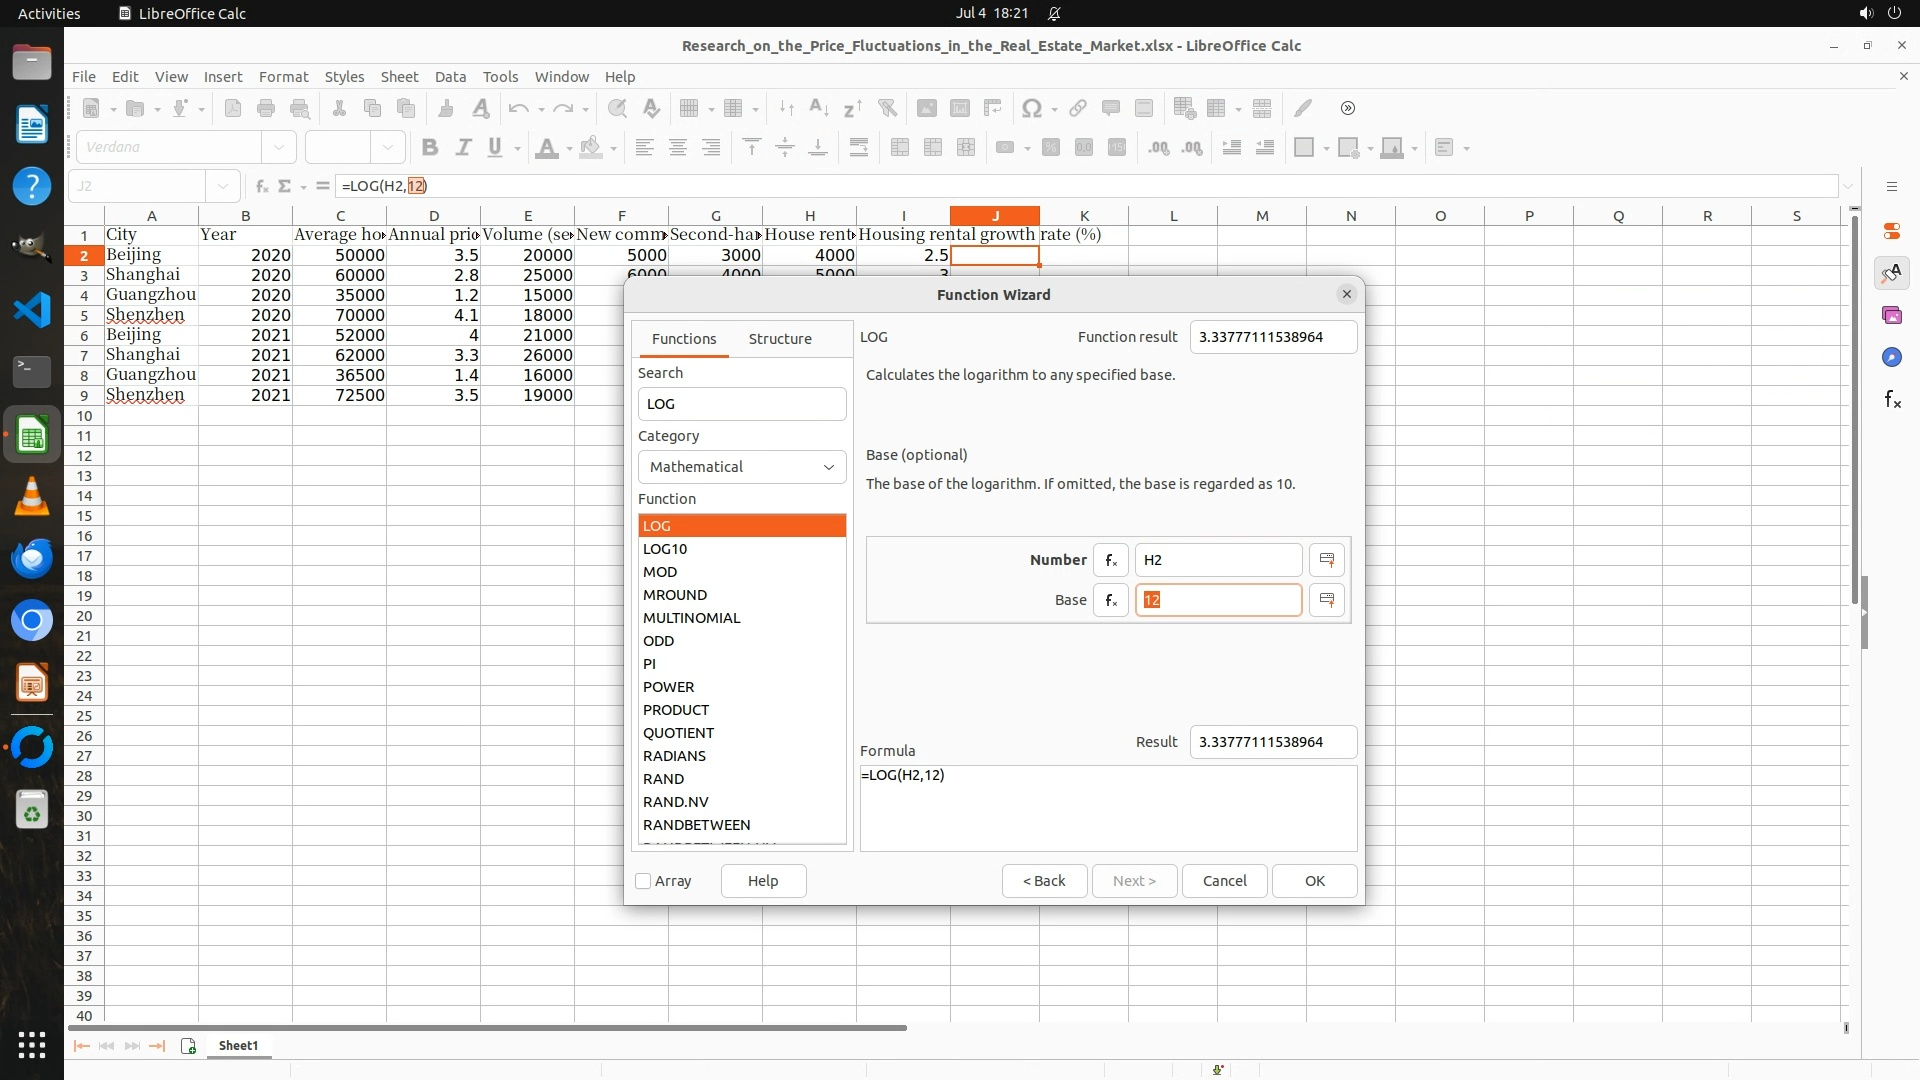Open Functions deck in right sidebar
This screenshot has width=1920, height=1080.
1892,400
